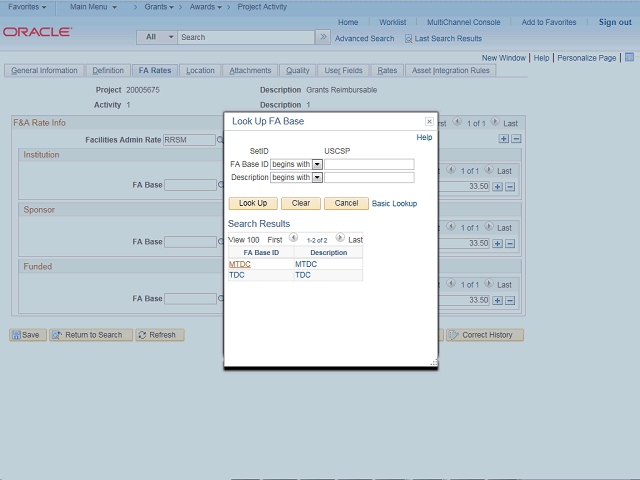Show next result arrow in Search Results
The image size is (640, 480).
(340, 237)
